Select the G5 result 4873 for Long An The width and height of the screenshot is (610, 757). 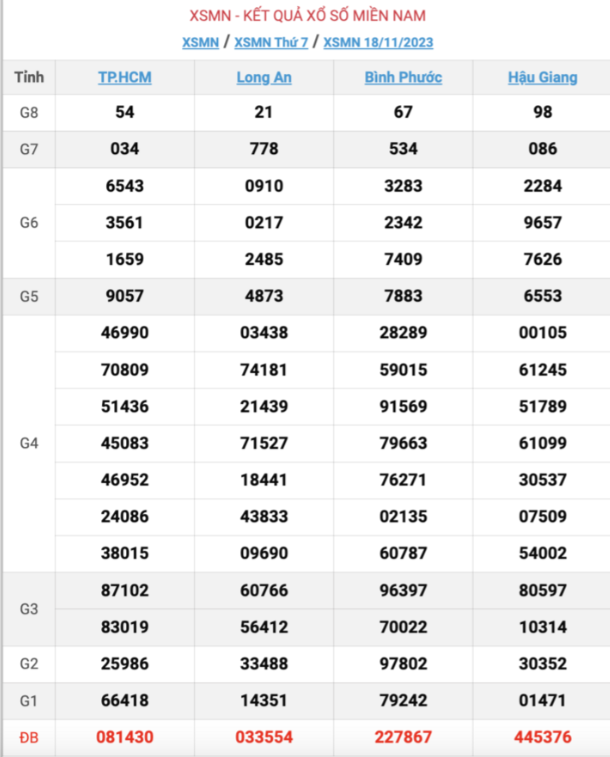[x=264, y=296]
